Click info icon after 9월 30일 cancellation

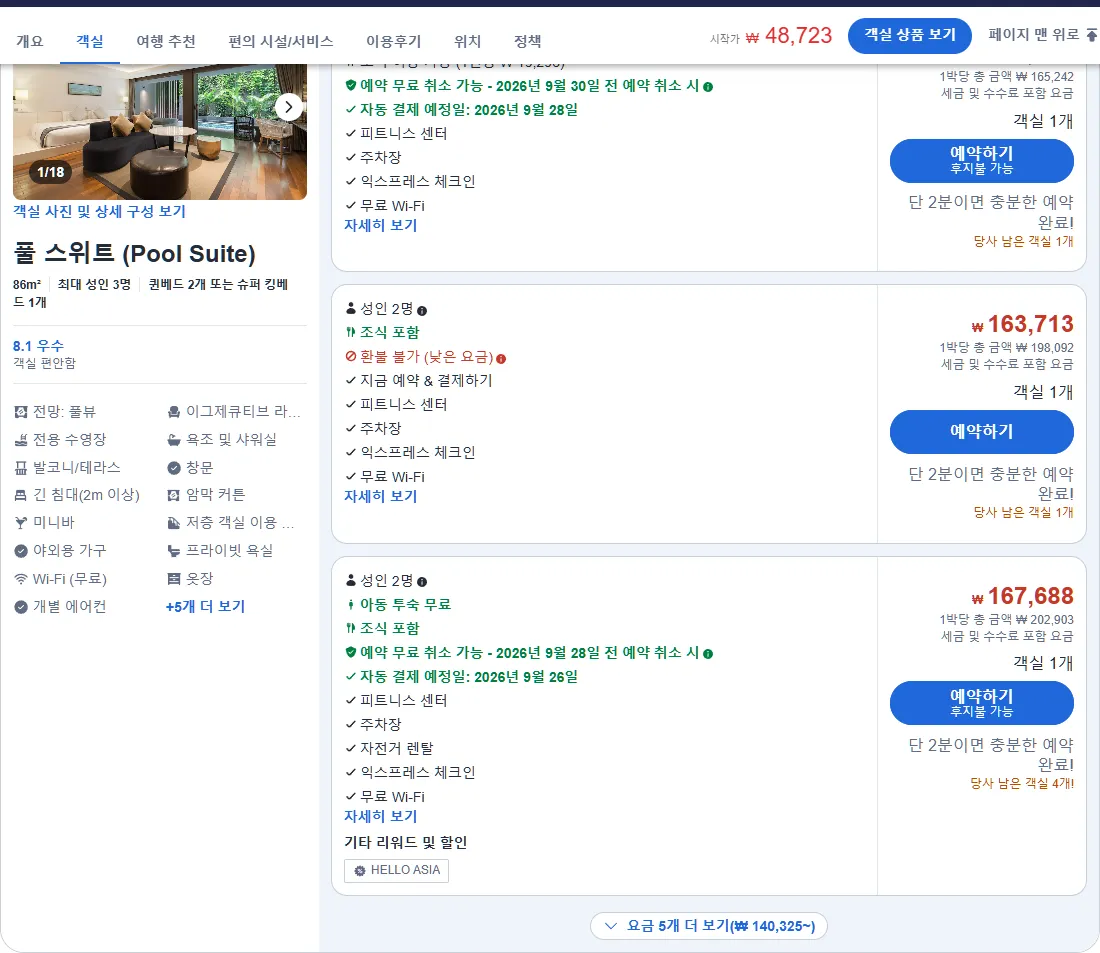pyautogui.click(x=708, y=87)
